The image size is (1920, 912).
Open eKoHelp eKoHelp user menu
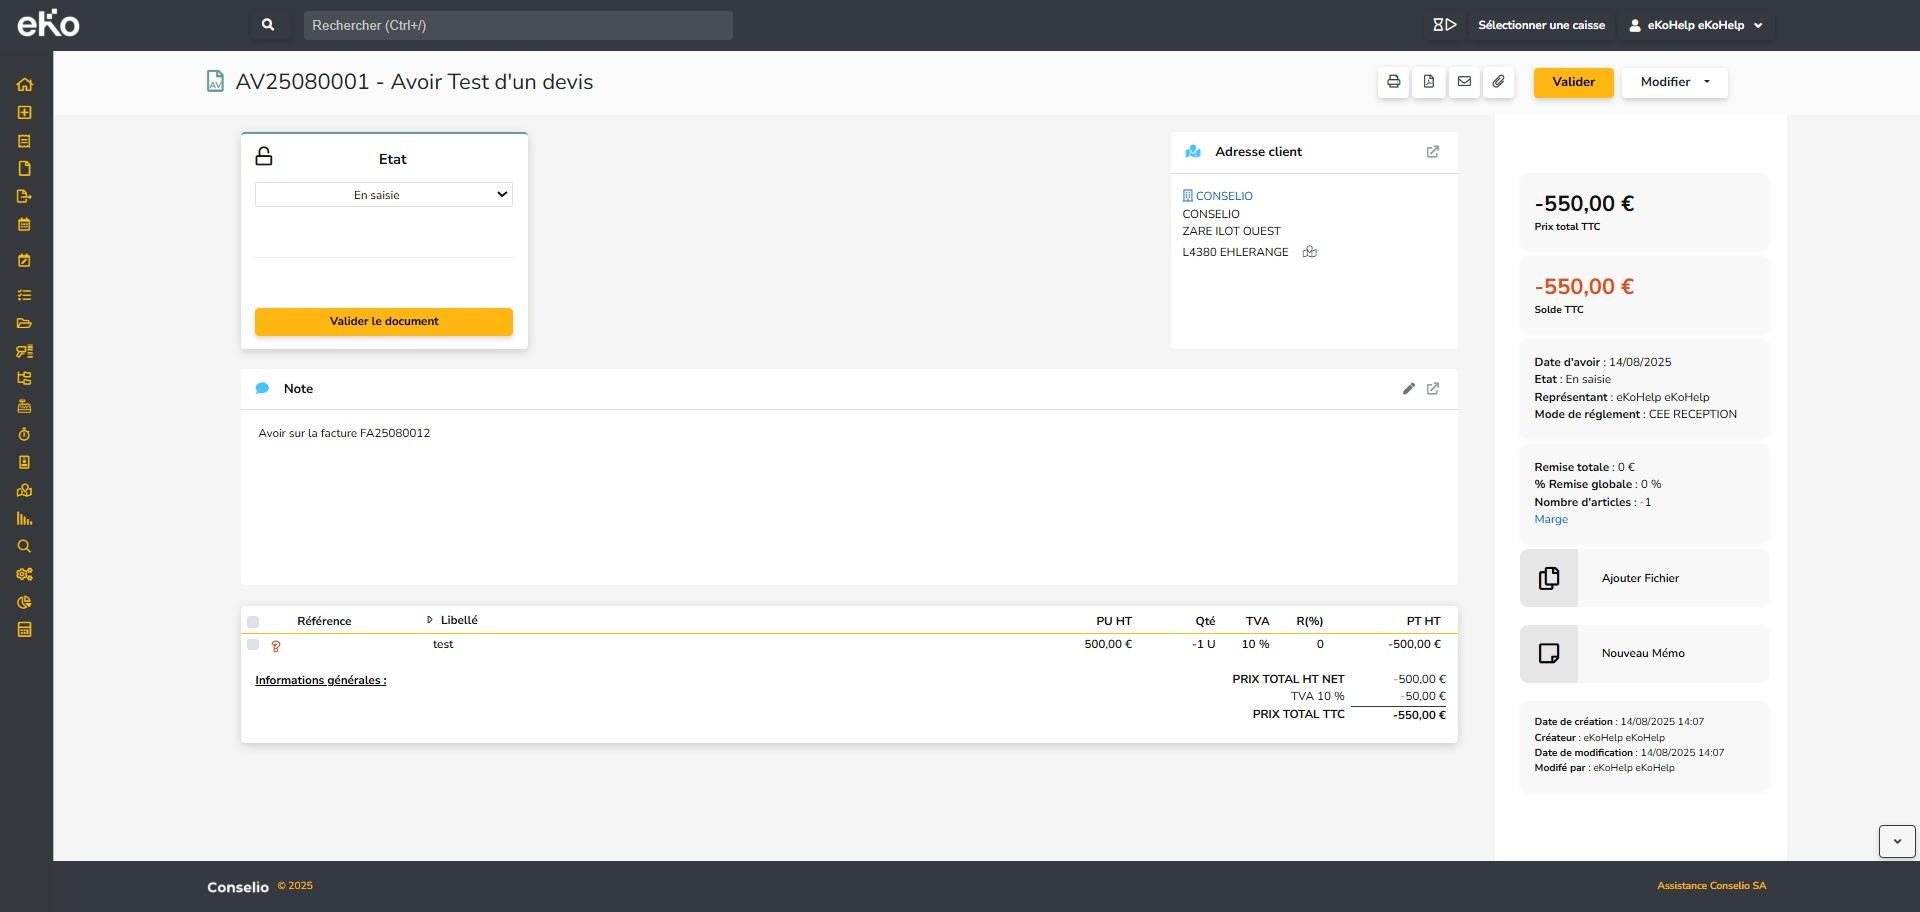(1695, 25)
